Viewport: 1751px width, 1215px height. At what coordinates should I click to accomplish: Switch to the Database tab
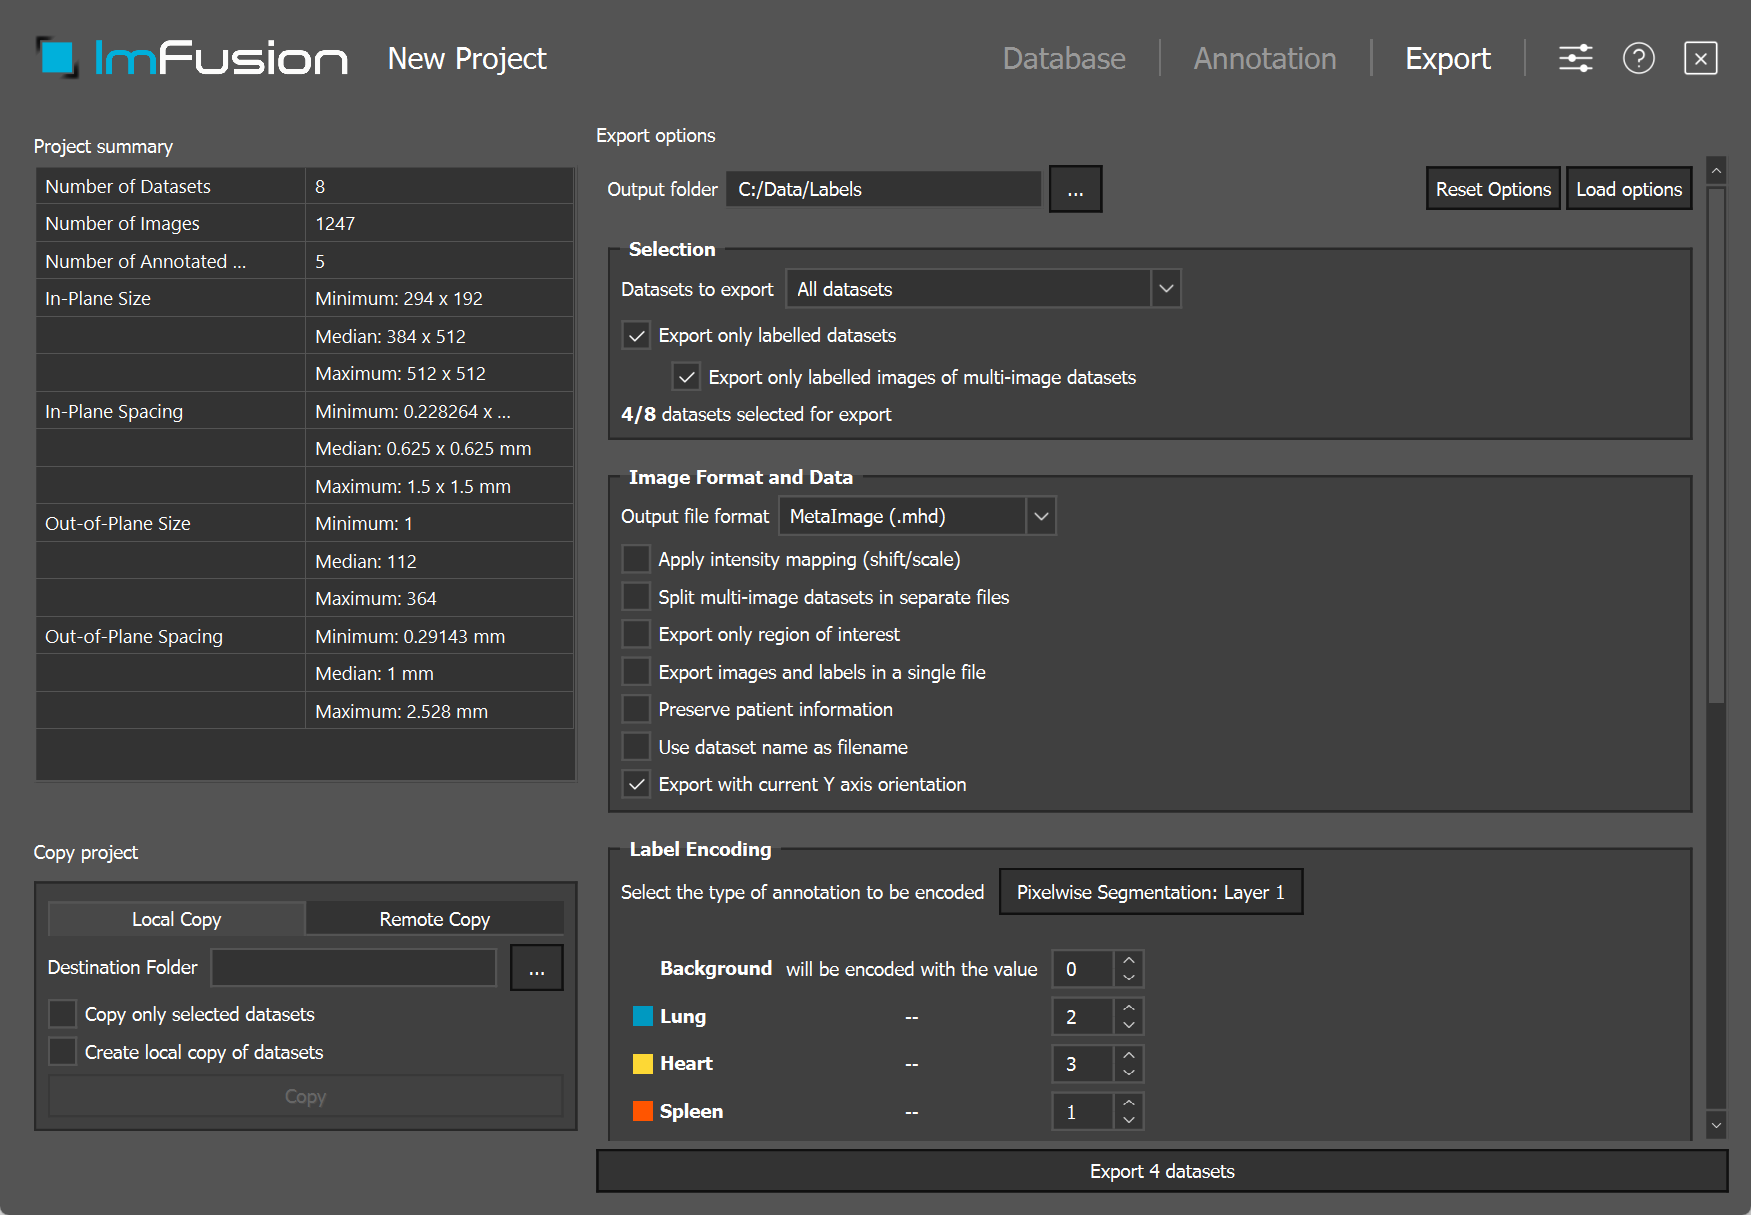click(1064, 58)
